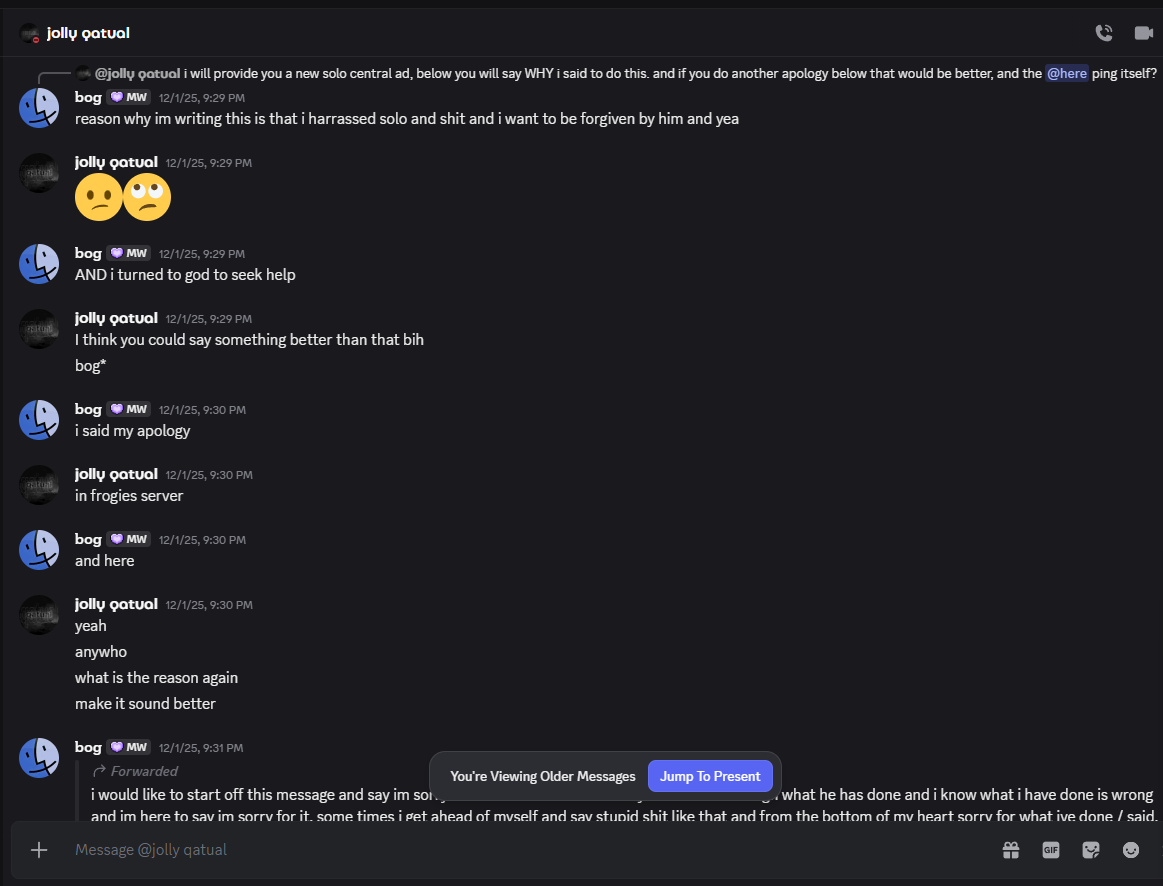Click the Message @jolly qatual input field

500,850
